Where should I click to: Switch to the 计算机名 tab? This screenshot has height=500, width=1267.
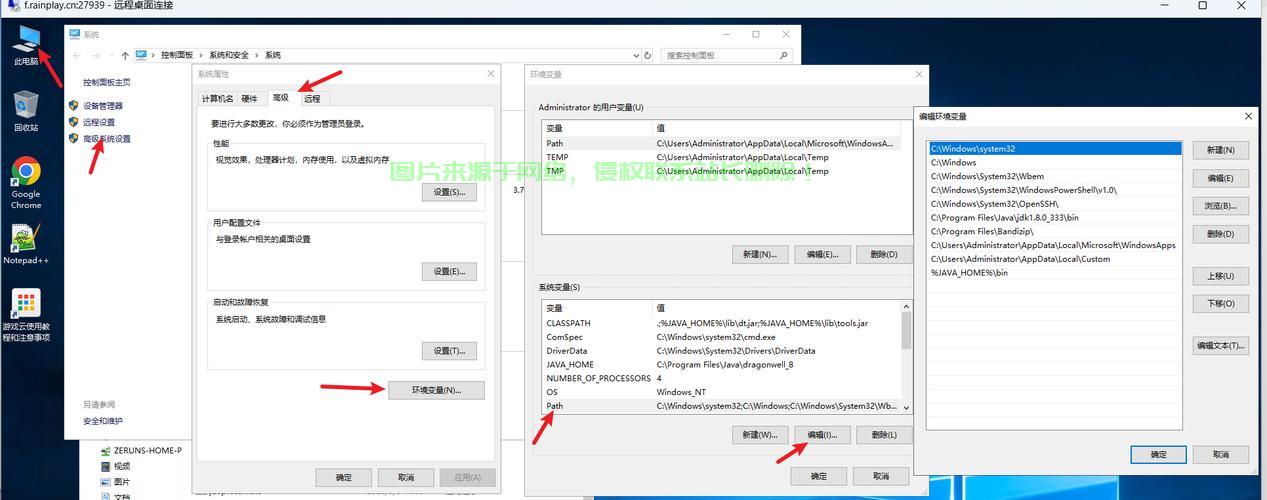217,99
